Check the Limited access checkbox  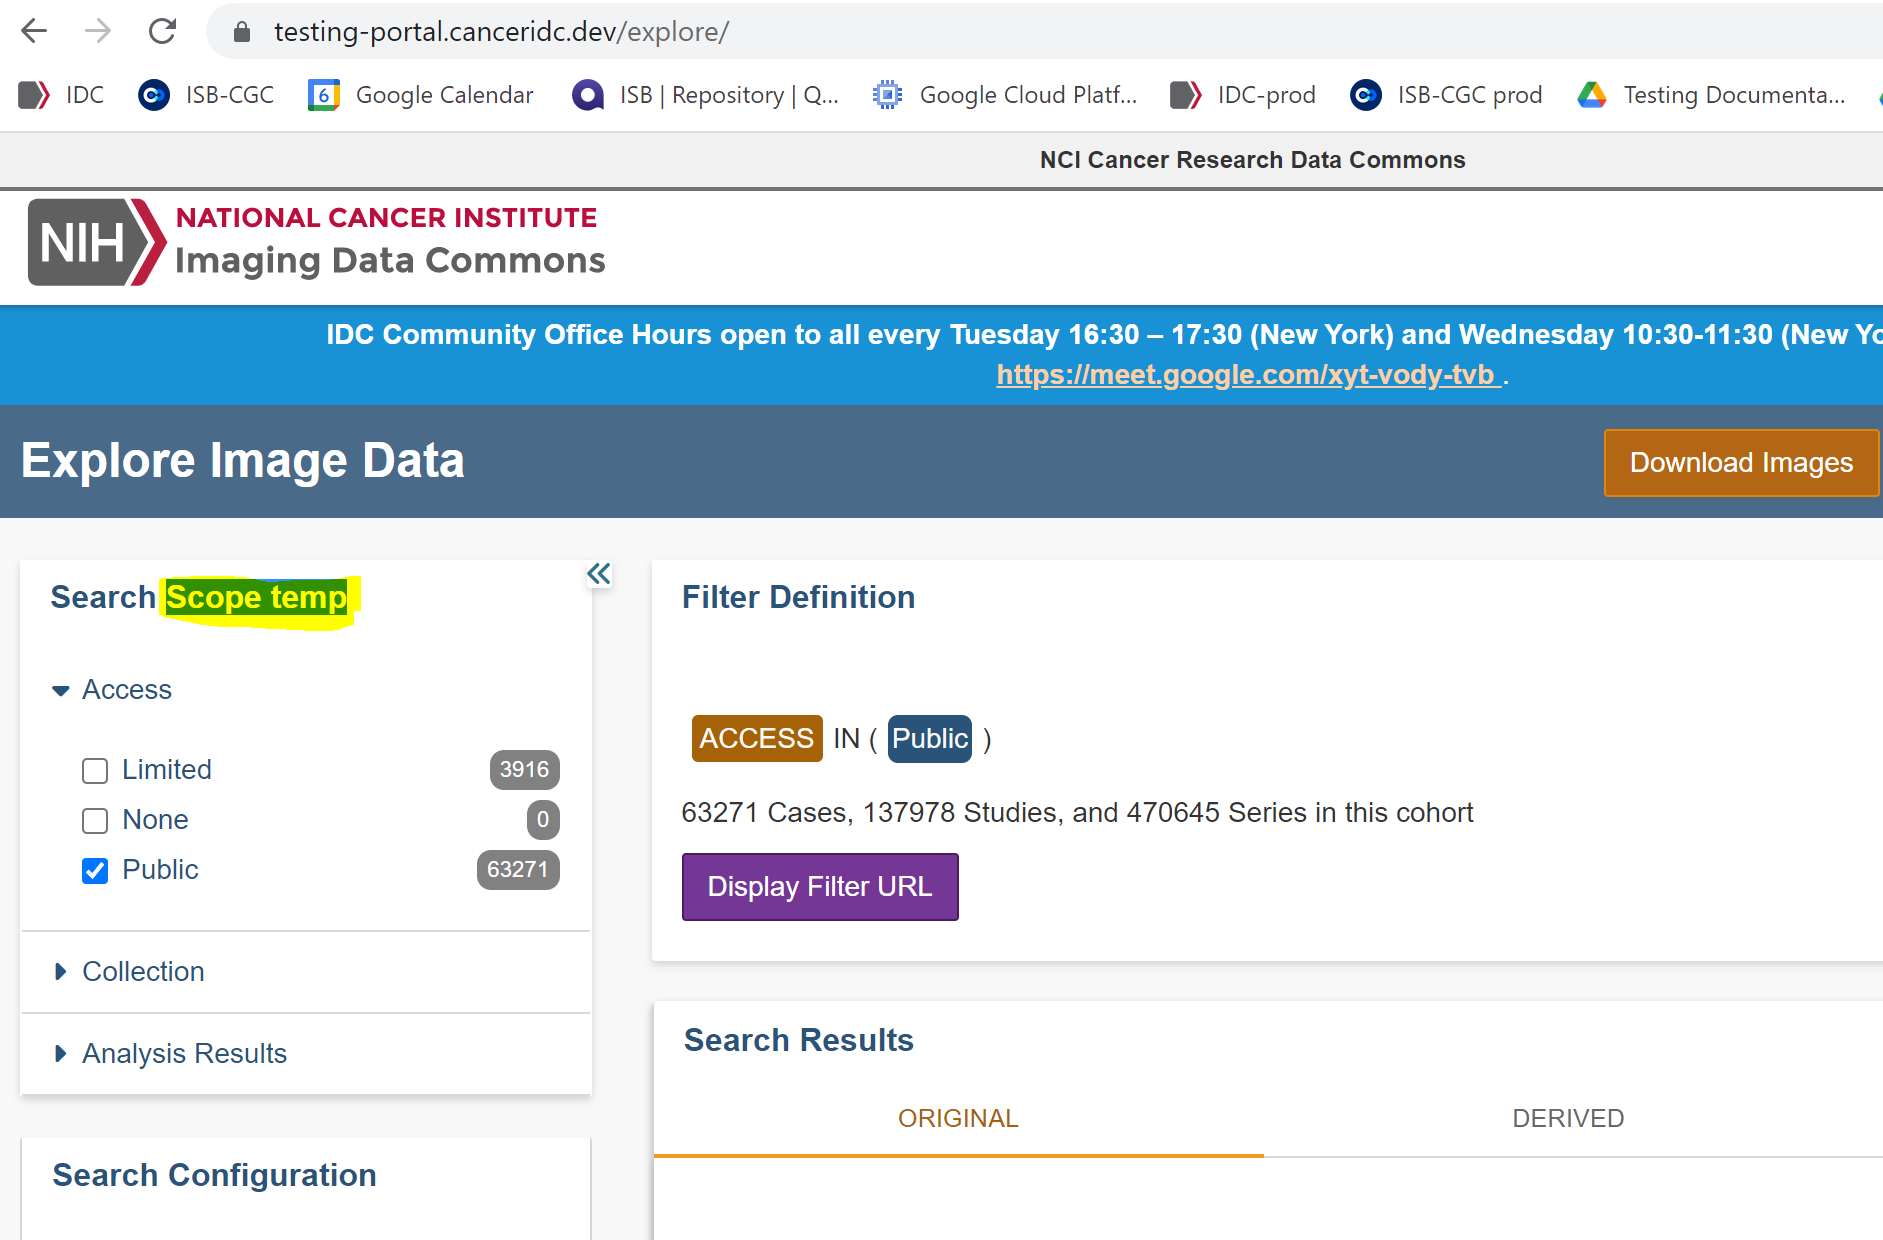point(95,771)
